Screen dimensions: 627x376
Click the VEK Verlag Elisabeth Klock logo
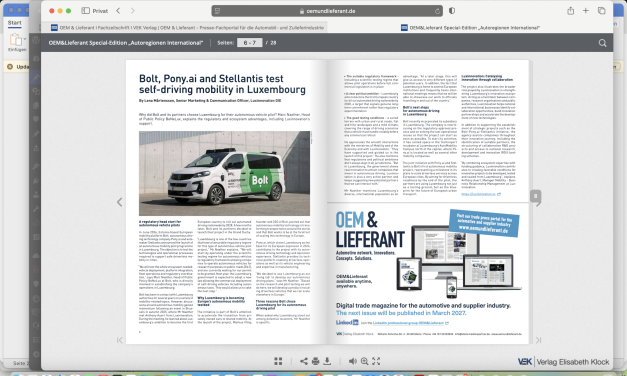[x=563, y=362]
